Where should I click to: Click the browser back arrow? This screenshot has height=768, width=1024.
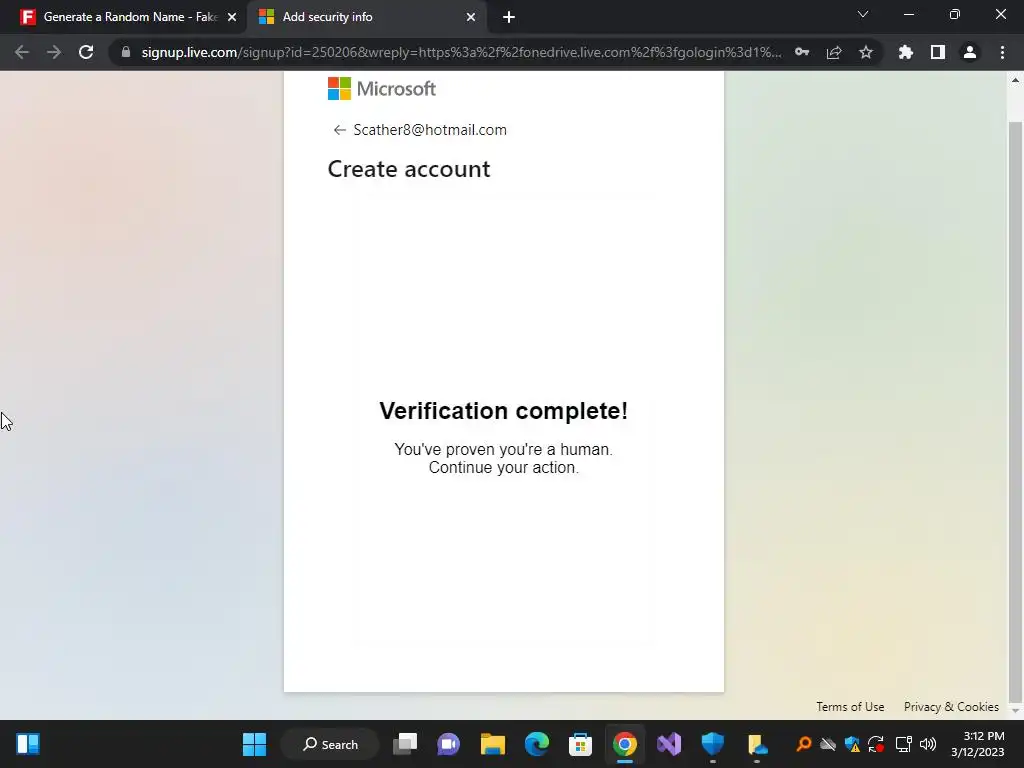click(x=22, y=52)
